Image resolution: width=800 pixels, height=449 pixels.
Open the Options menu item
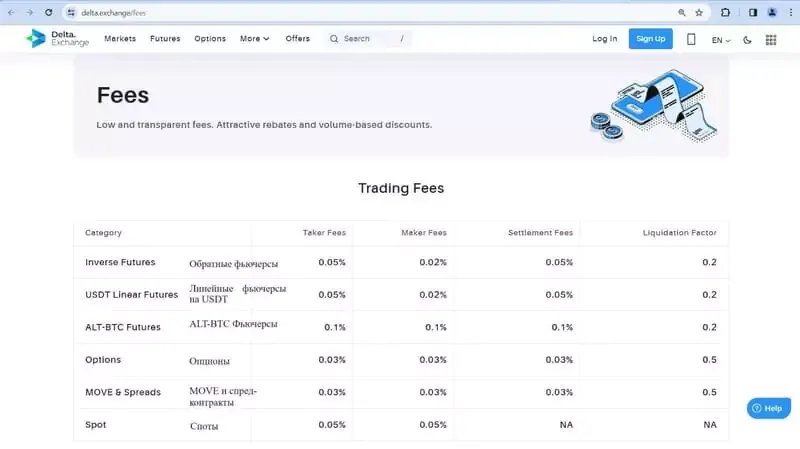pyautogui.click(x=210, y=39)
